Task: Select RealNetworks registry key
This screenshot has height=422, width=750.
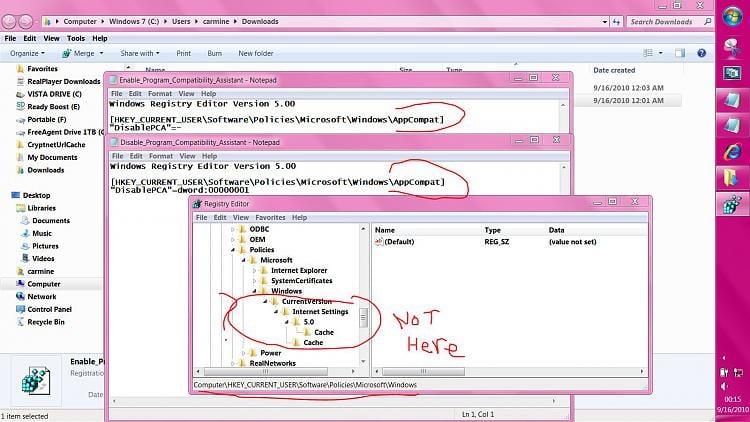Action: (x=273, y=363)
